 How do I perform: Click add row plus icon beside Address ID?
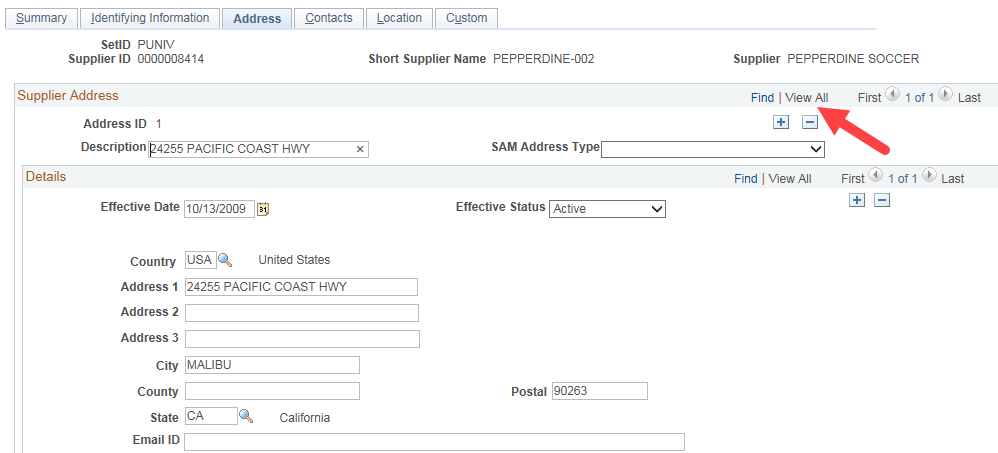point(781,122)
